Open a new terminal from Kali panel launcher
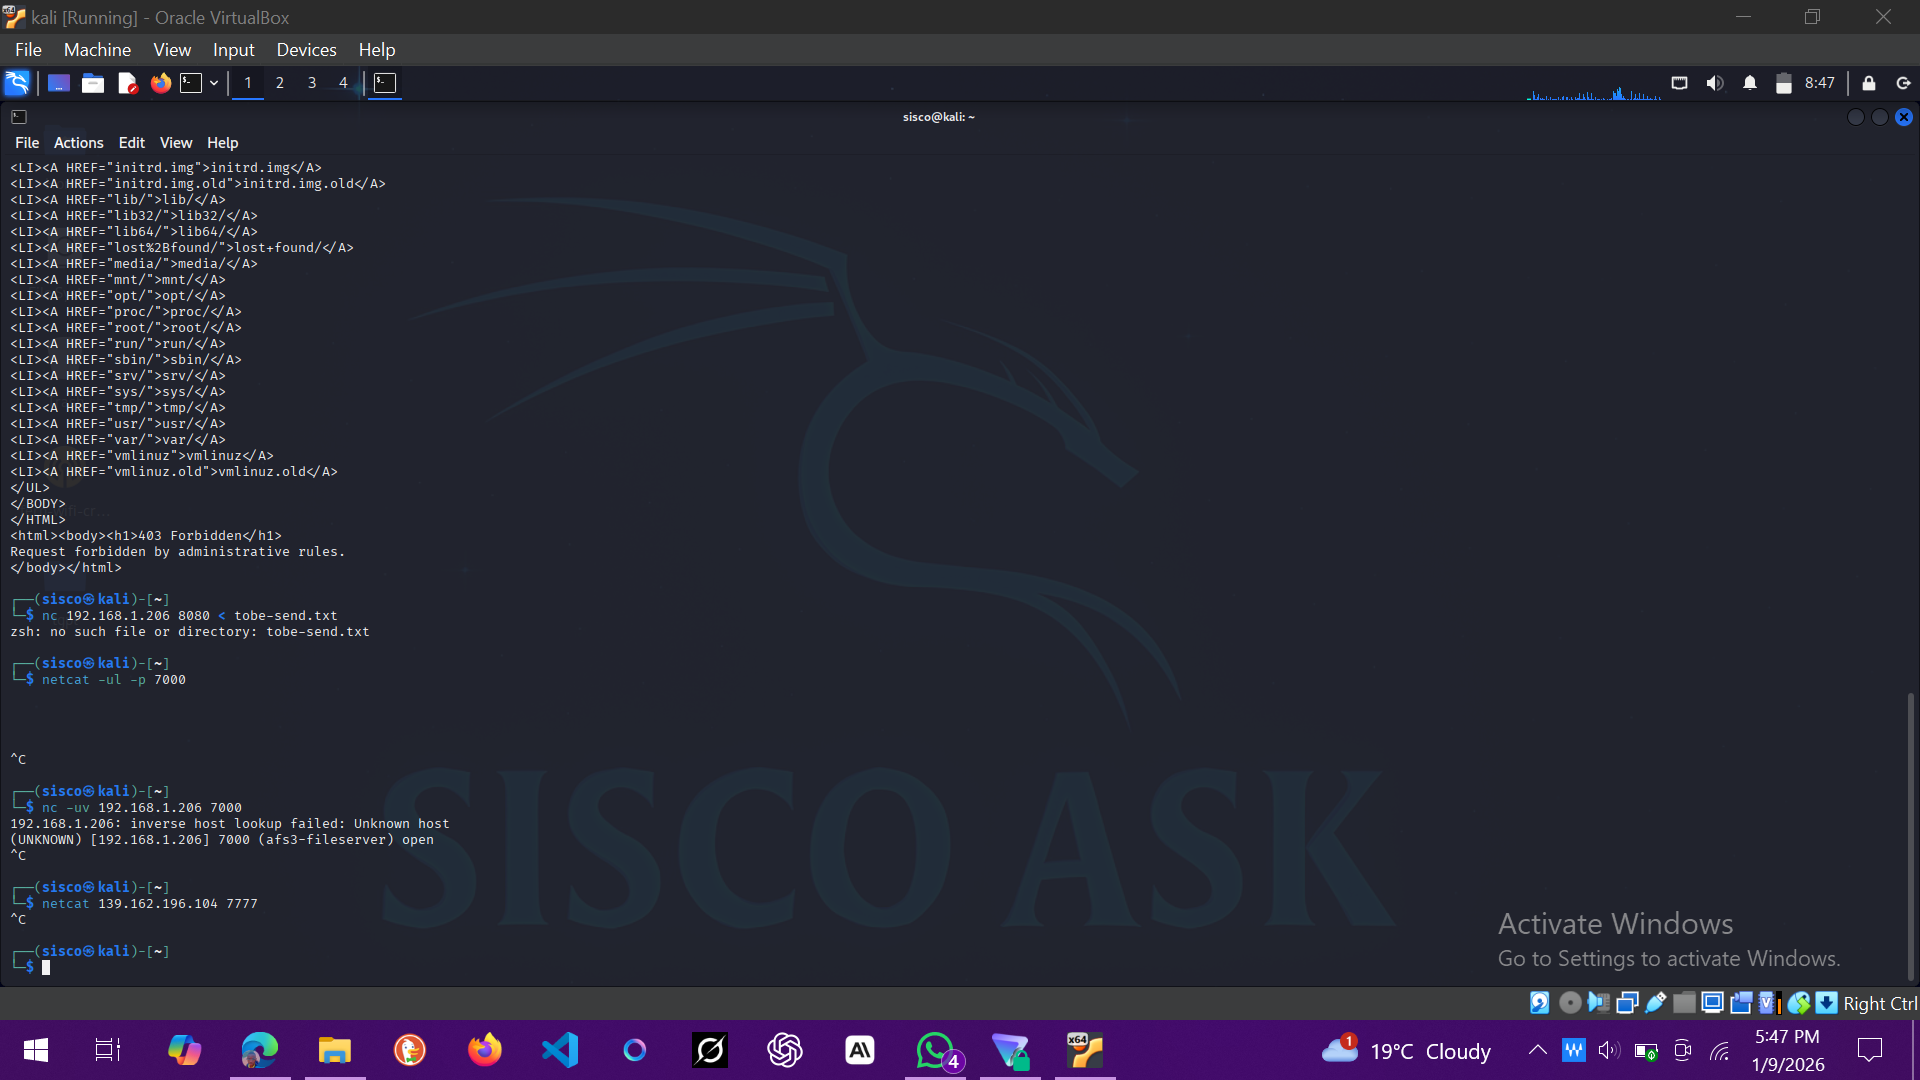The width and height of the screenshot is (1920, 1080). pos(191,83)
